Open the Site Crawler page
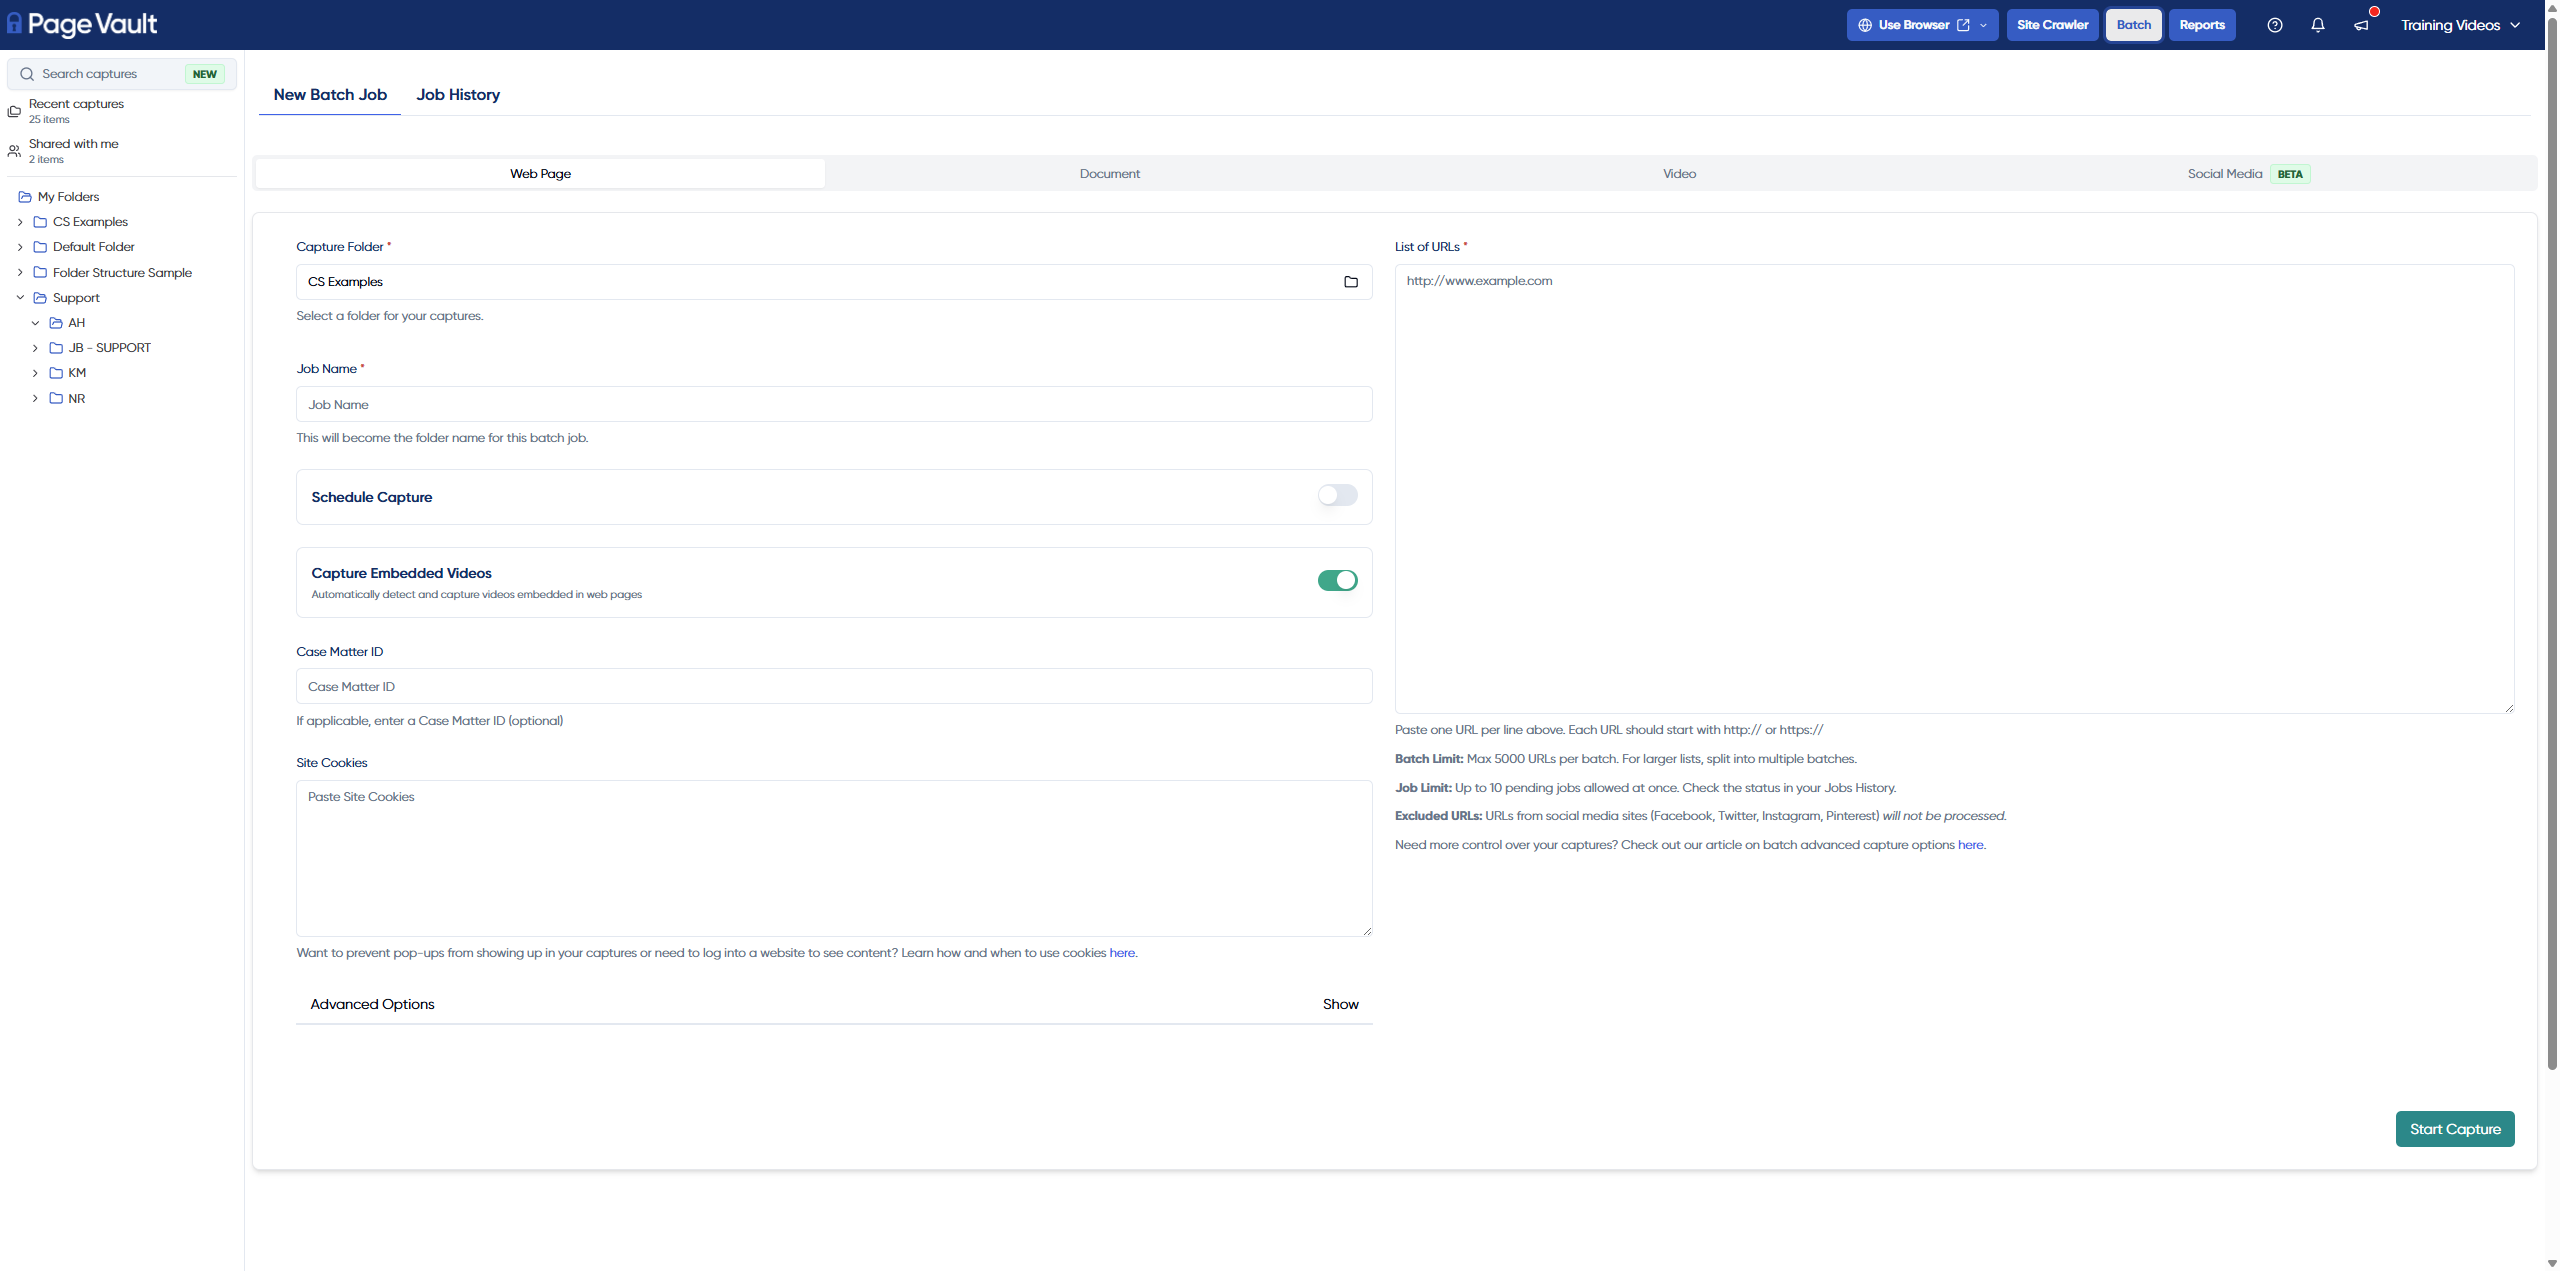 tap(2053, 25)
